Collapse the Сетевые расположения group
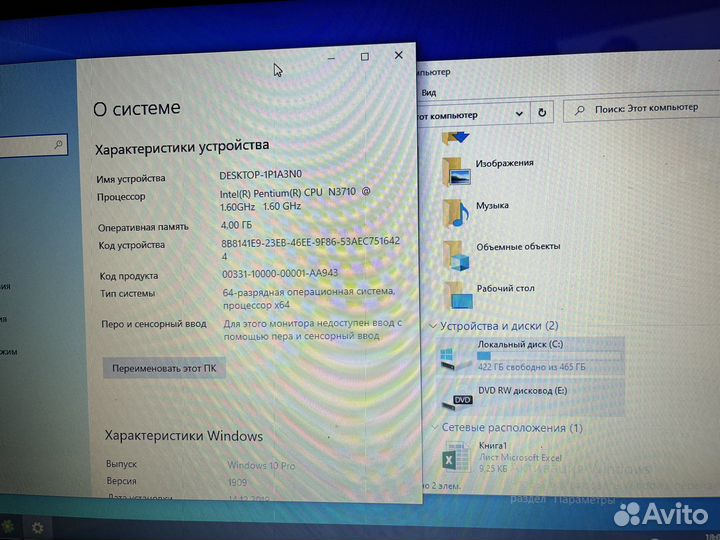The image size is (720, 540). [x=434, y=428]
